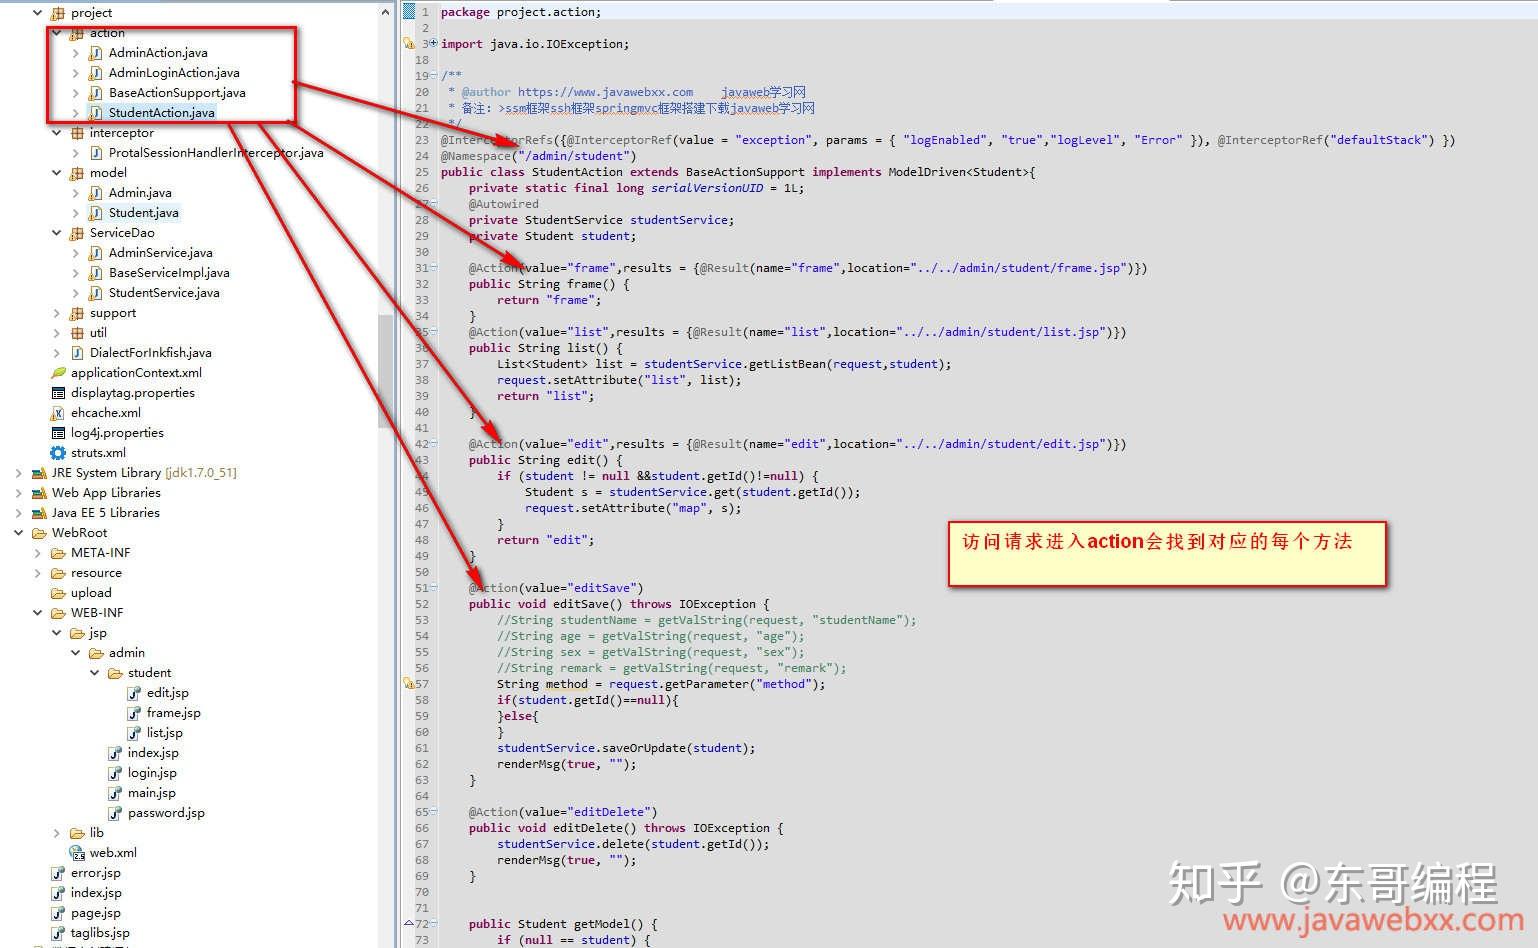Image resolution: width=1538 pixels, height=948 pixels.
Task: Click the web.xml file icon
Action: point(77,853)
